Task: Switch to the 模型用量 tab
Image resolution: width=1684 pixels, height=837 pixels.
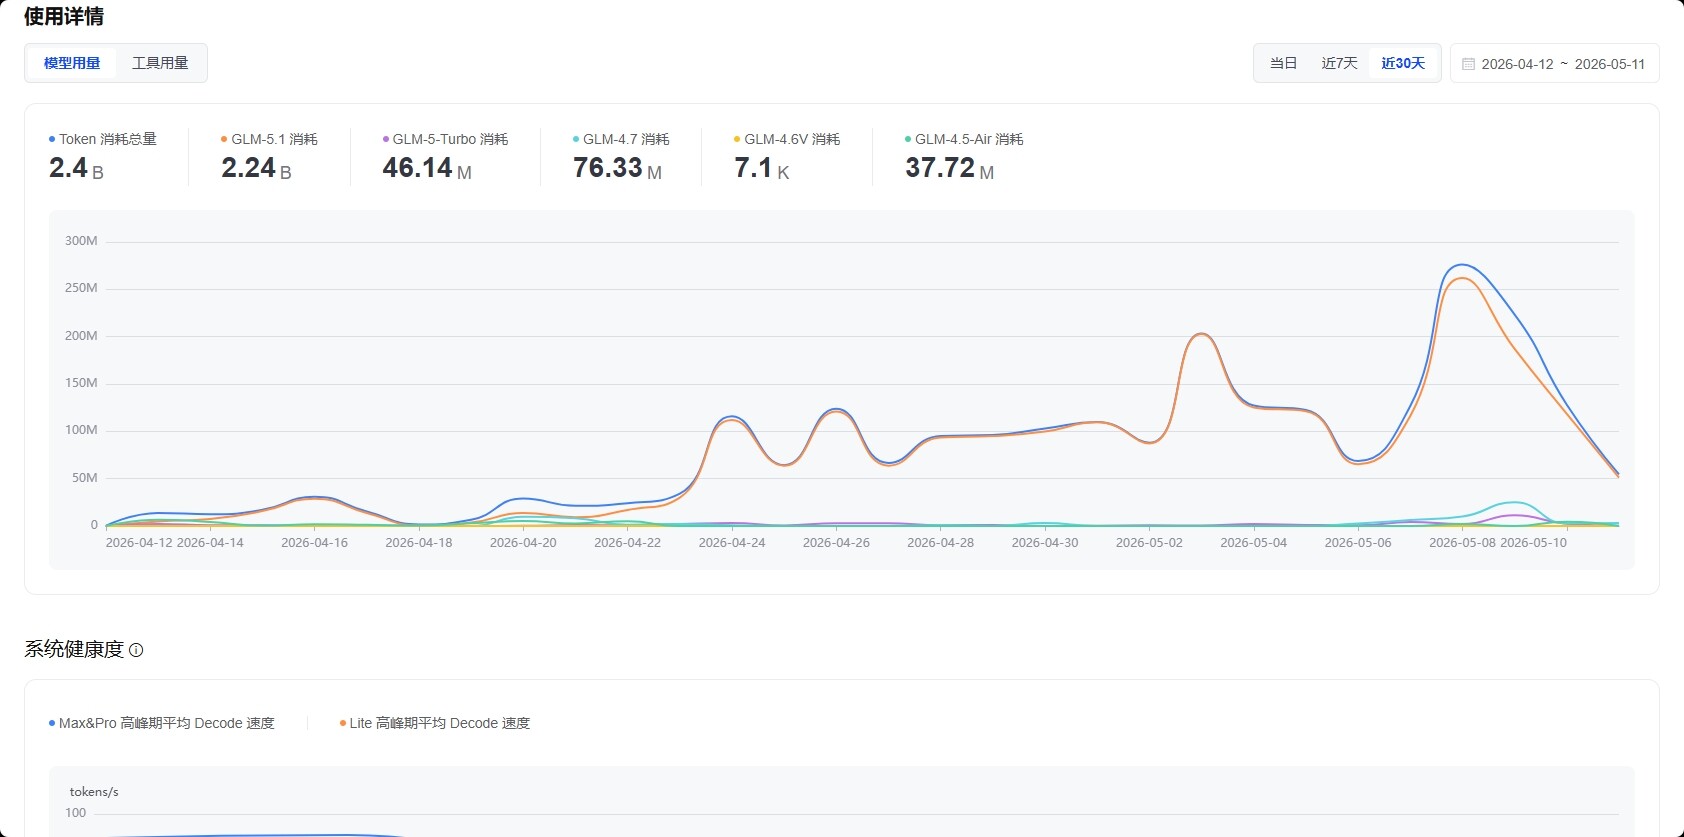Action: pyautogui.click(x=72, y=63)
